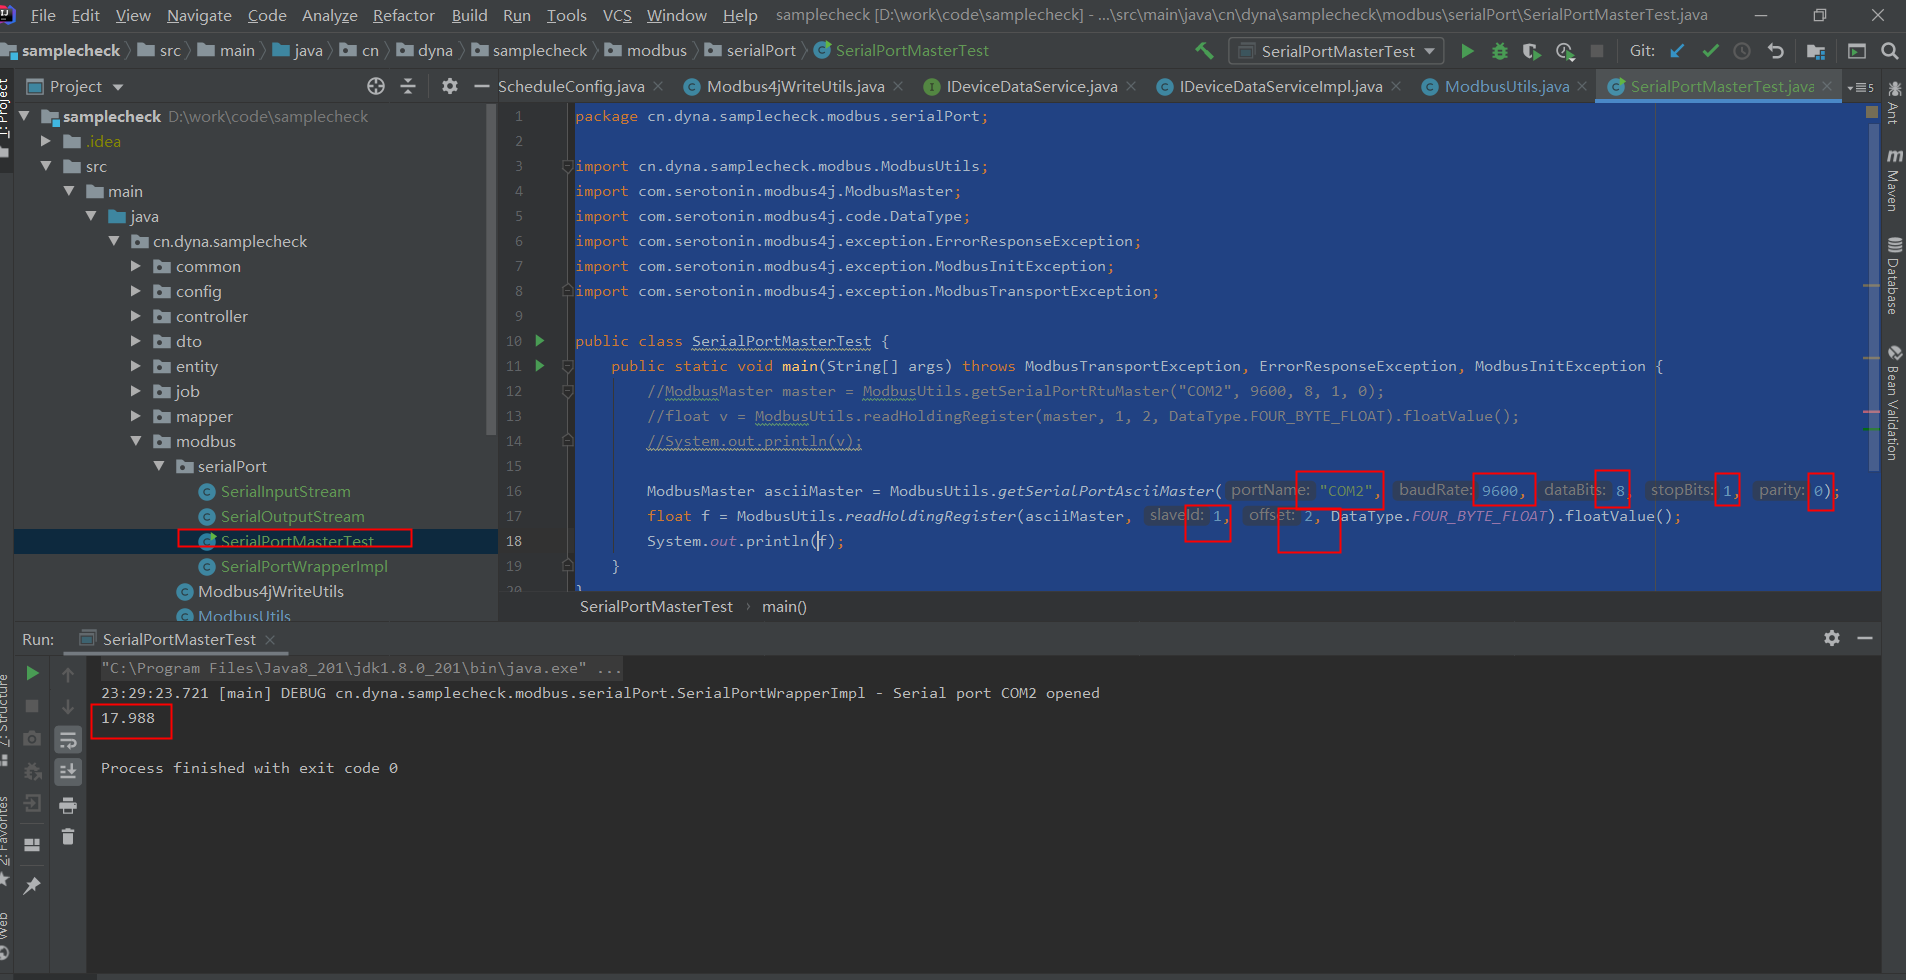Enable scroll to end in console output
The height and width of the screenshot is (980, 1906).
pyautogui.click(x=68, y=770)
